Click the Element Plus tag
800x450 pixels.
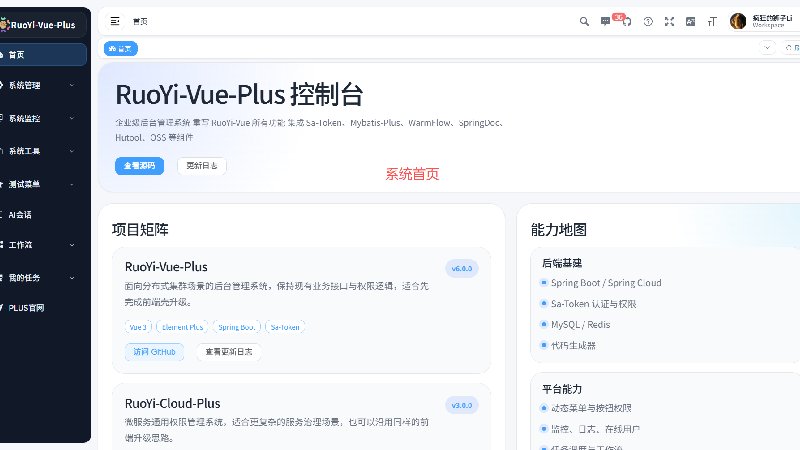click(183, 327)
